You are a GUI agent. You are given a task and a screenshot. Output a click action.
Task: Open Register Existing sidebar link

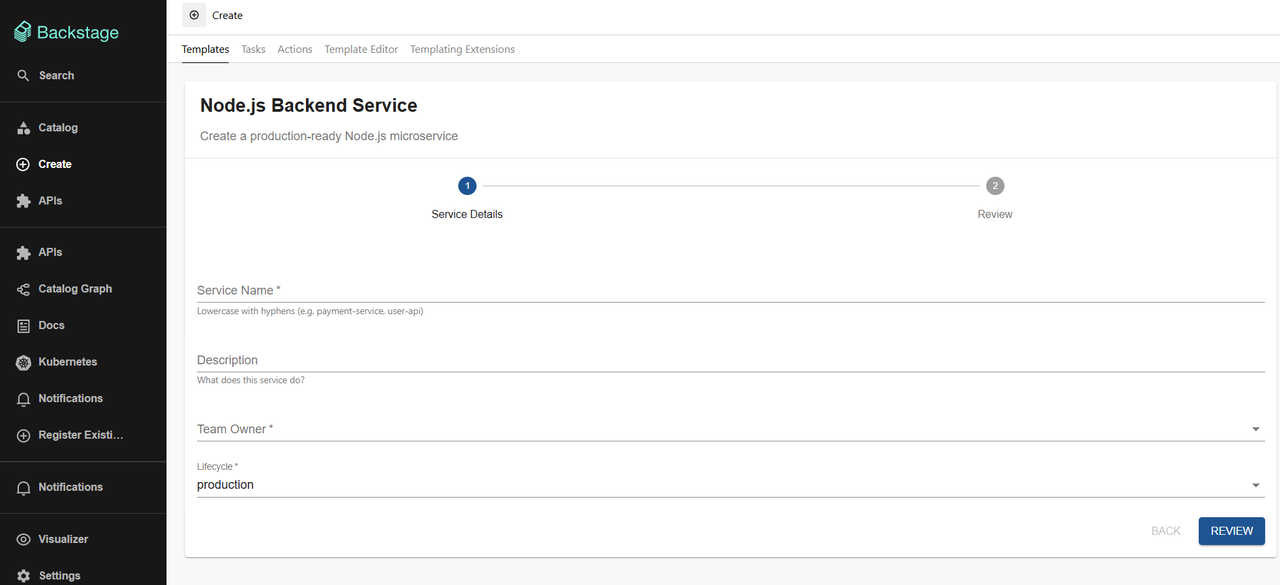[83, 436]
